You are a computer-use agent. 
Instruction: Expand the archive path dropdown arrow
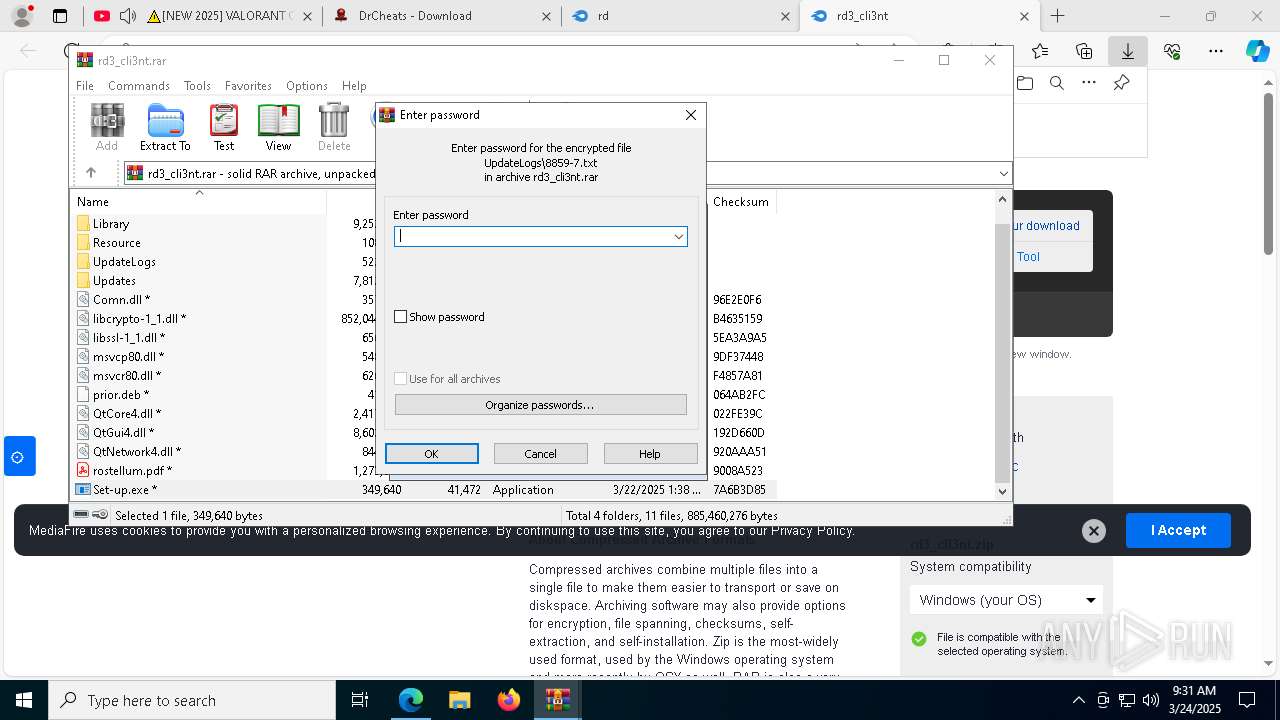[1003, 174]
